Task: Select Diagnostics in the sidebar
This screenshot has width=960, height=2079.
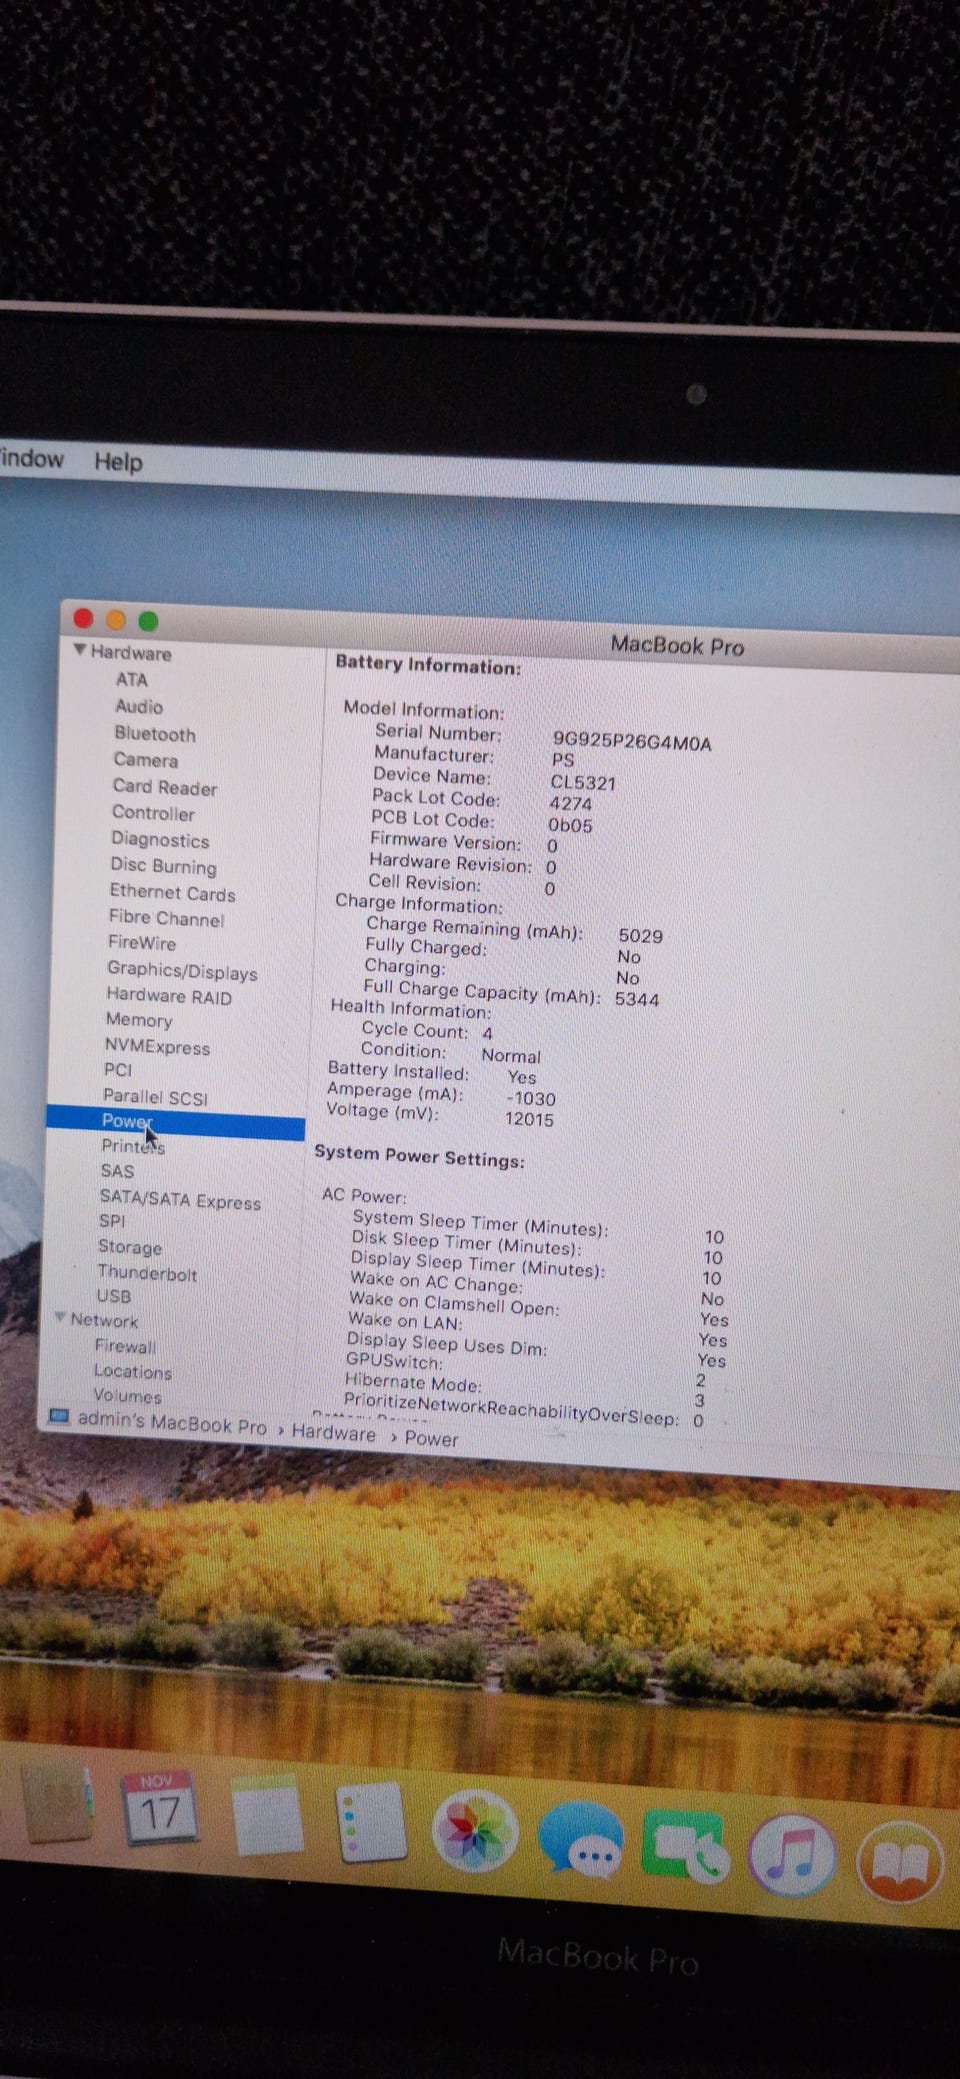Action: [160, 840]
